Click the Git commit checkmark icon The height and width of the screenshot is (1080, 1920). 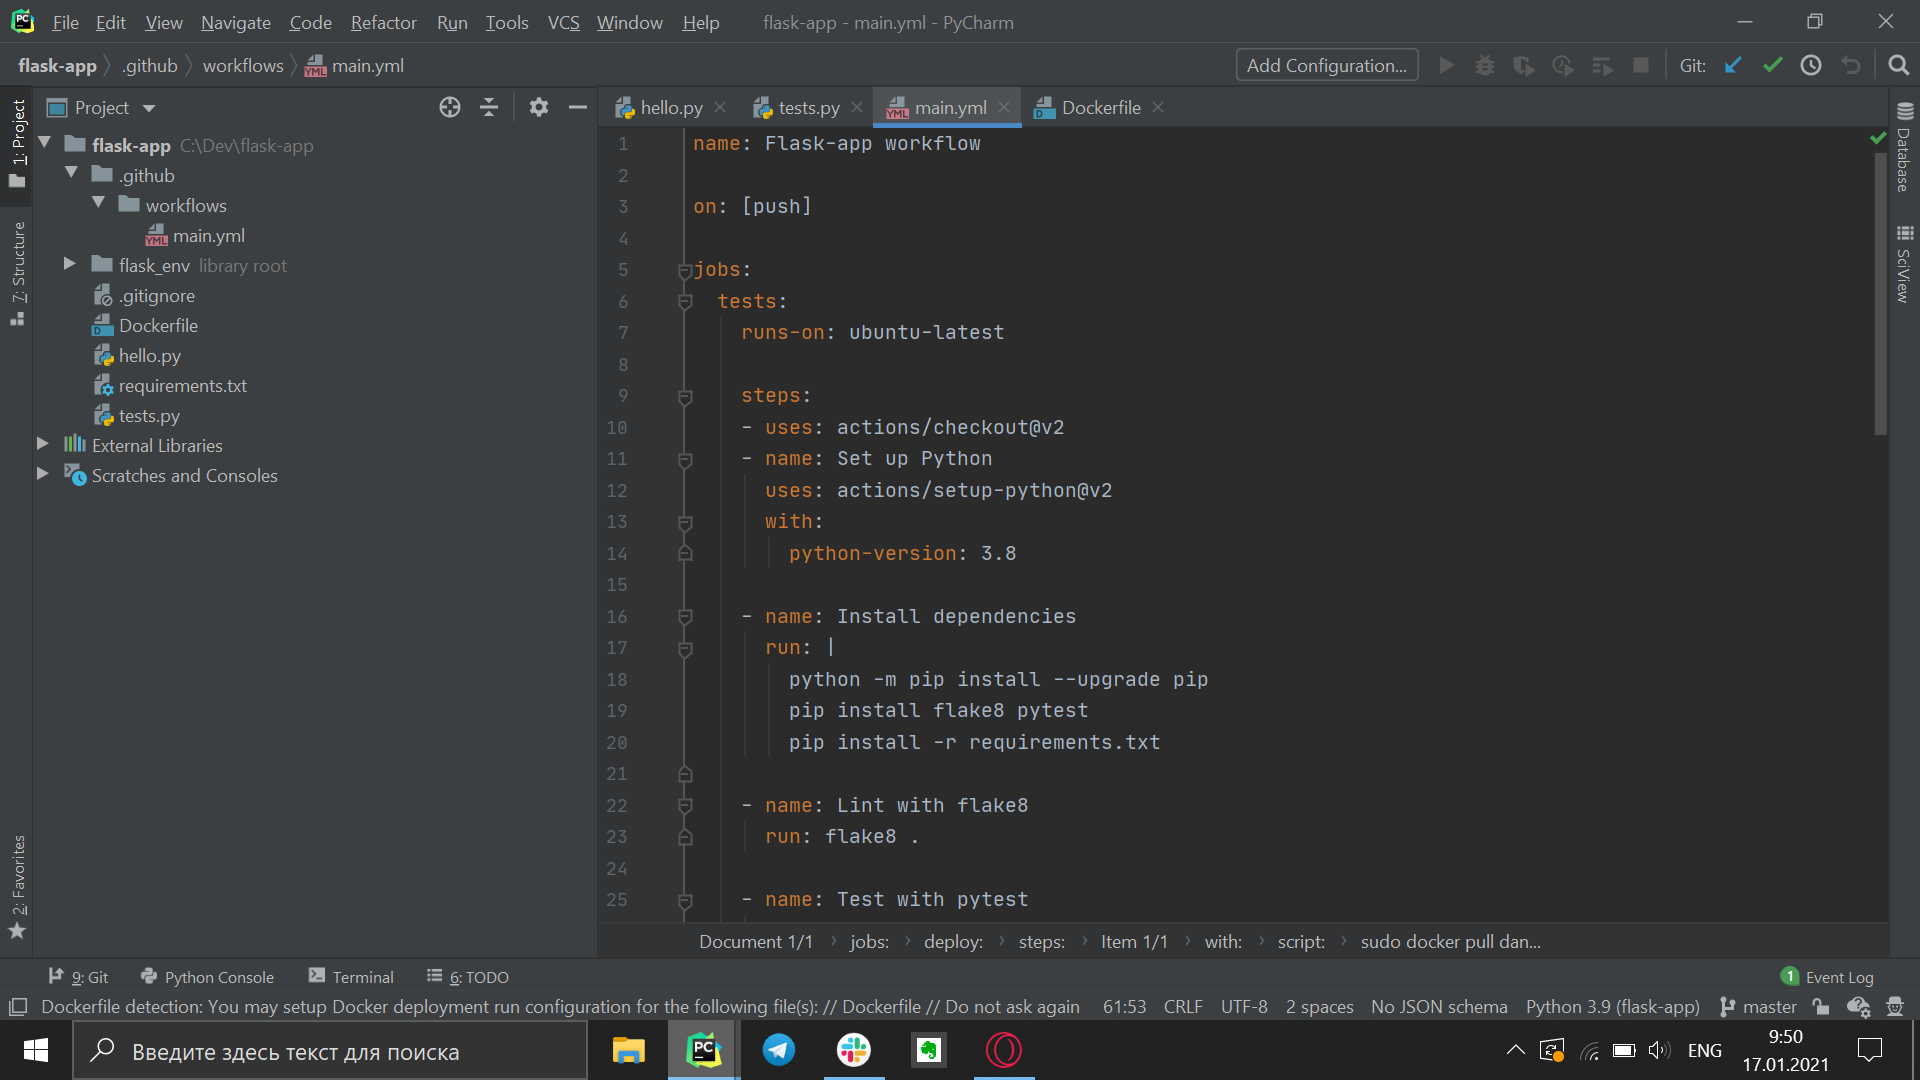1772,66
